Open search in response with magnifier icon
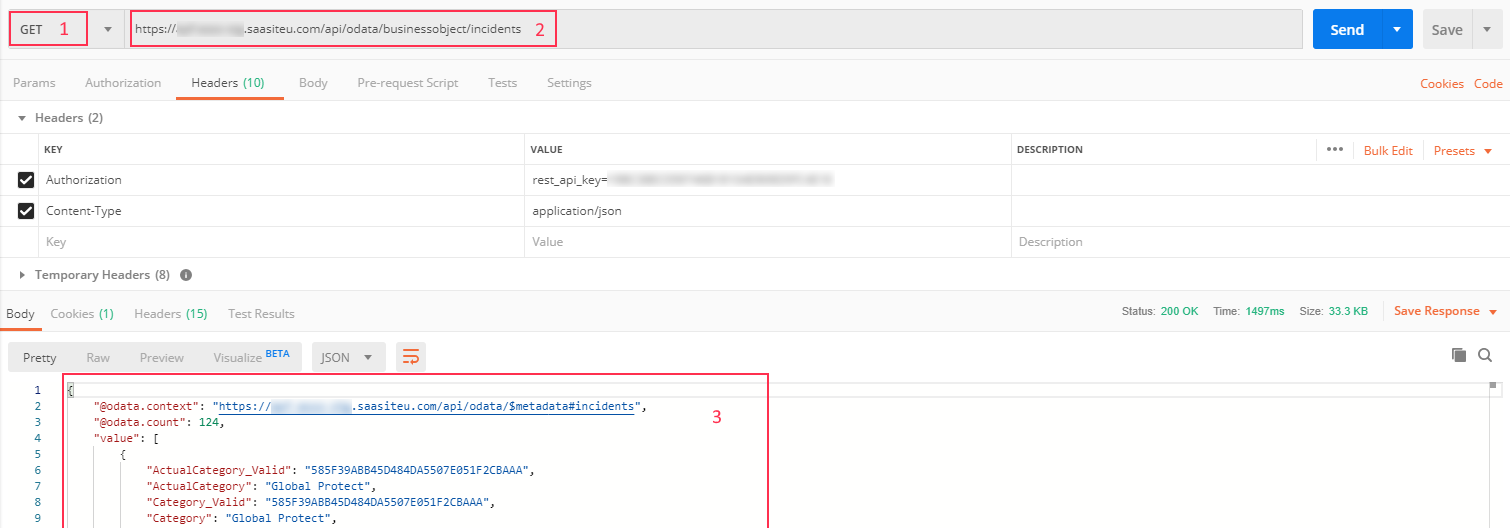Image resolution: width=1510 pixels, height=528 pixels. (1485, 355)
